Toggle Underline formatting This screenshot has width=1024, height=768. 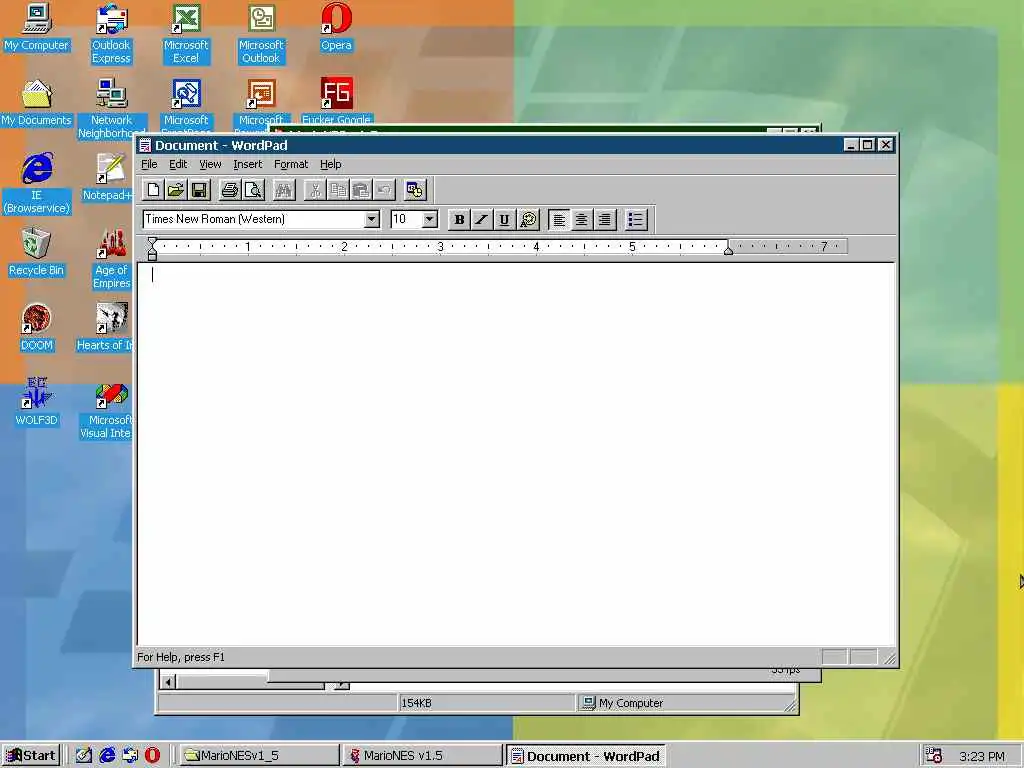click(x=504, y=219)
